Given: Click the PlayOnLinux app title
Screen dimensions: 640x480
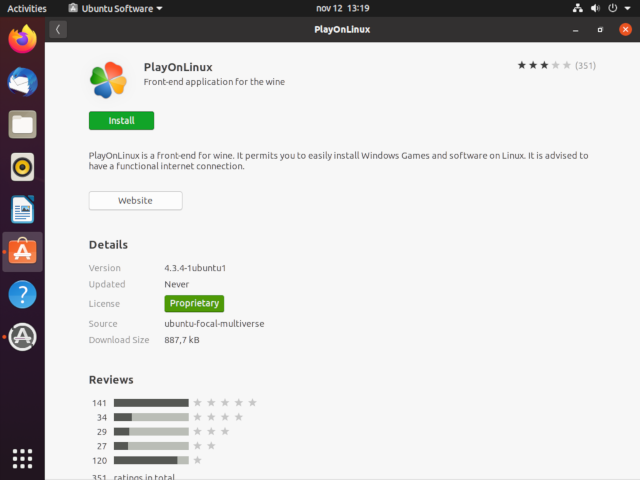Looking at the screenshot, I should point(178,67).
